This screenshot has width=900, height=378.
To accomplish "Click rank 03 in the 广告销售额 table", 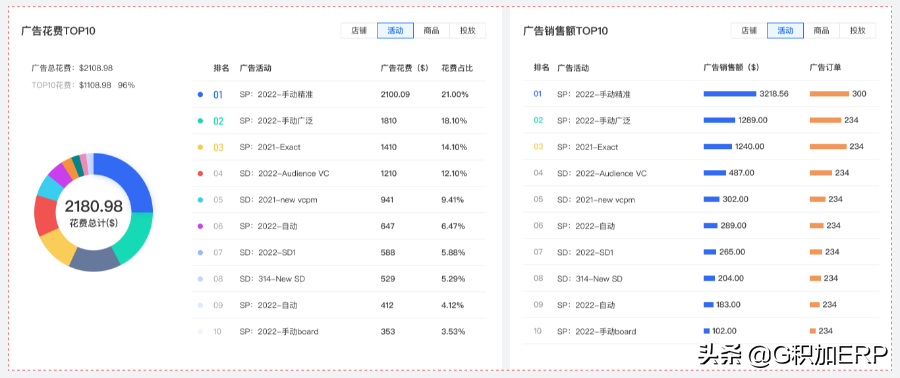I will click(x=538, y=147).
